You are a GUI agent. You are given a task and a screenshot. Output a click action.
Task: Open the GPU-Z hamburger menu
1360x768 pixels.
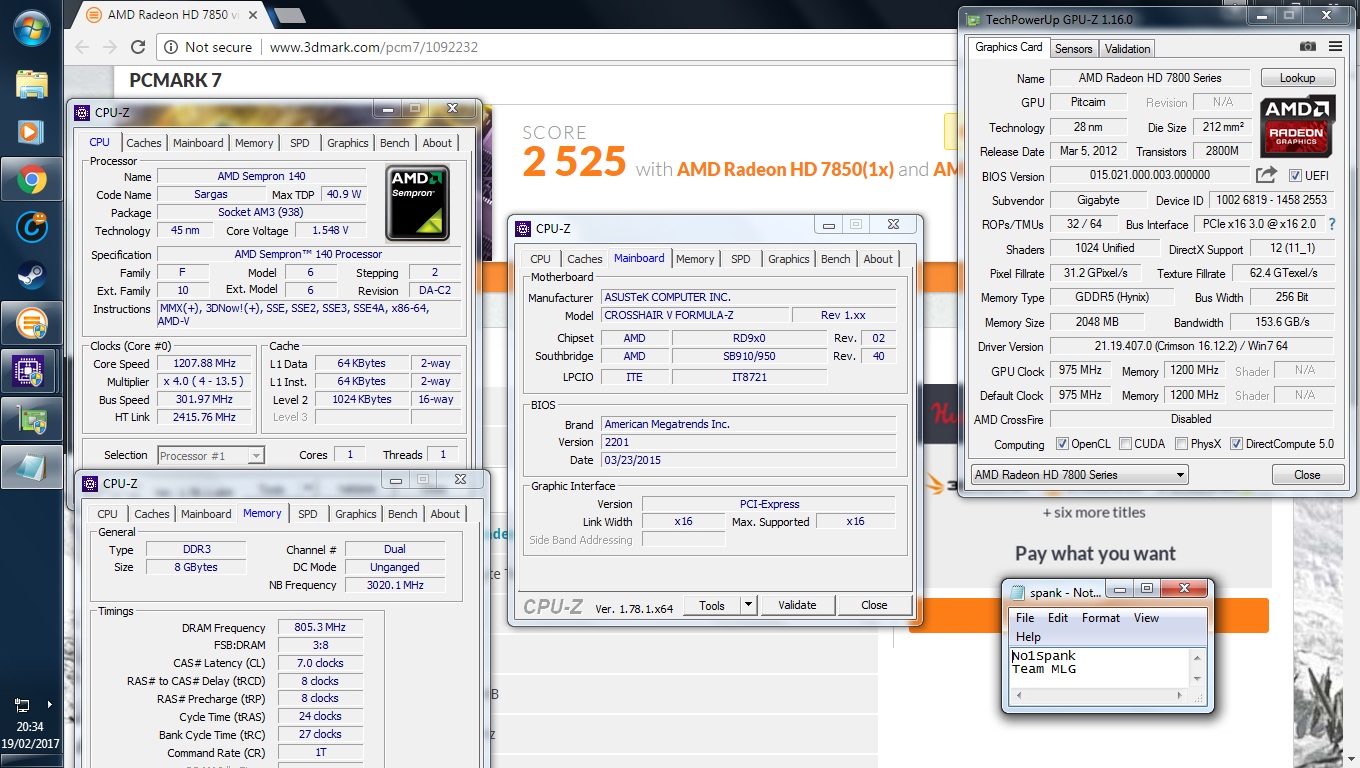[x=1335, y=47]
